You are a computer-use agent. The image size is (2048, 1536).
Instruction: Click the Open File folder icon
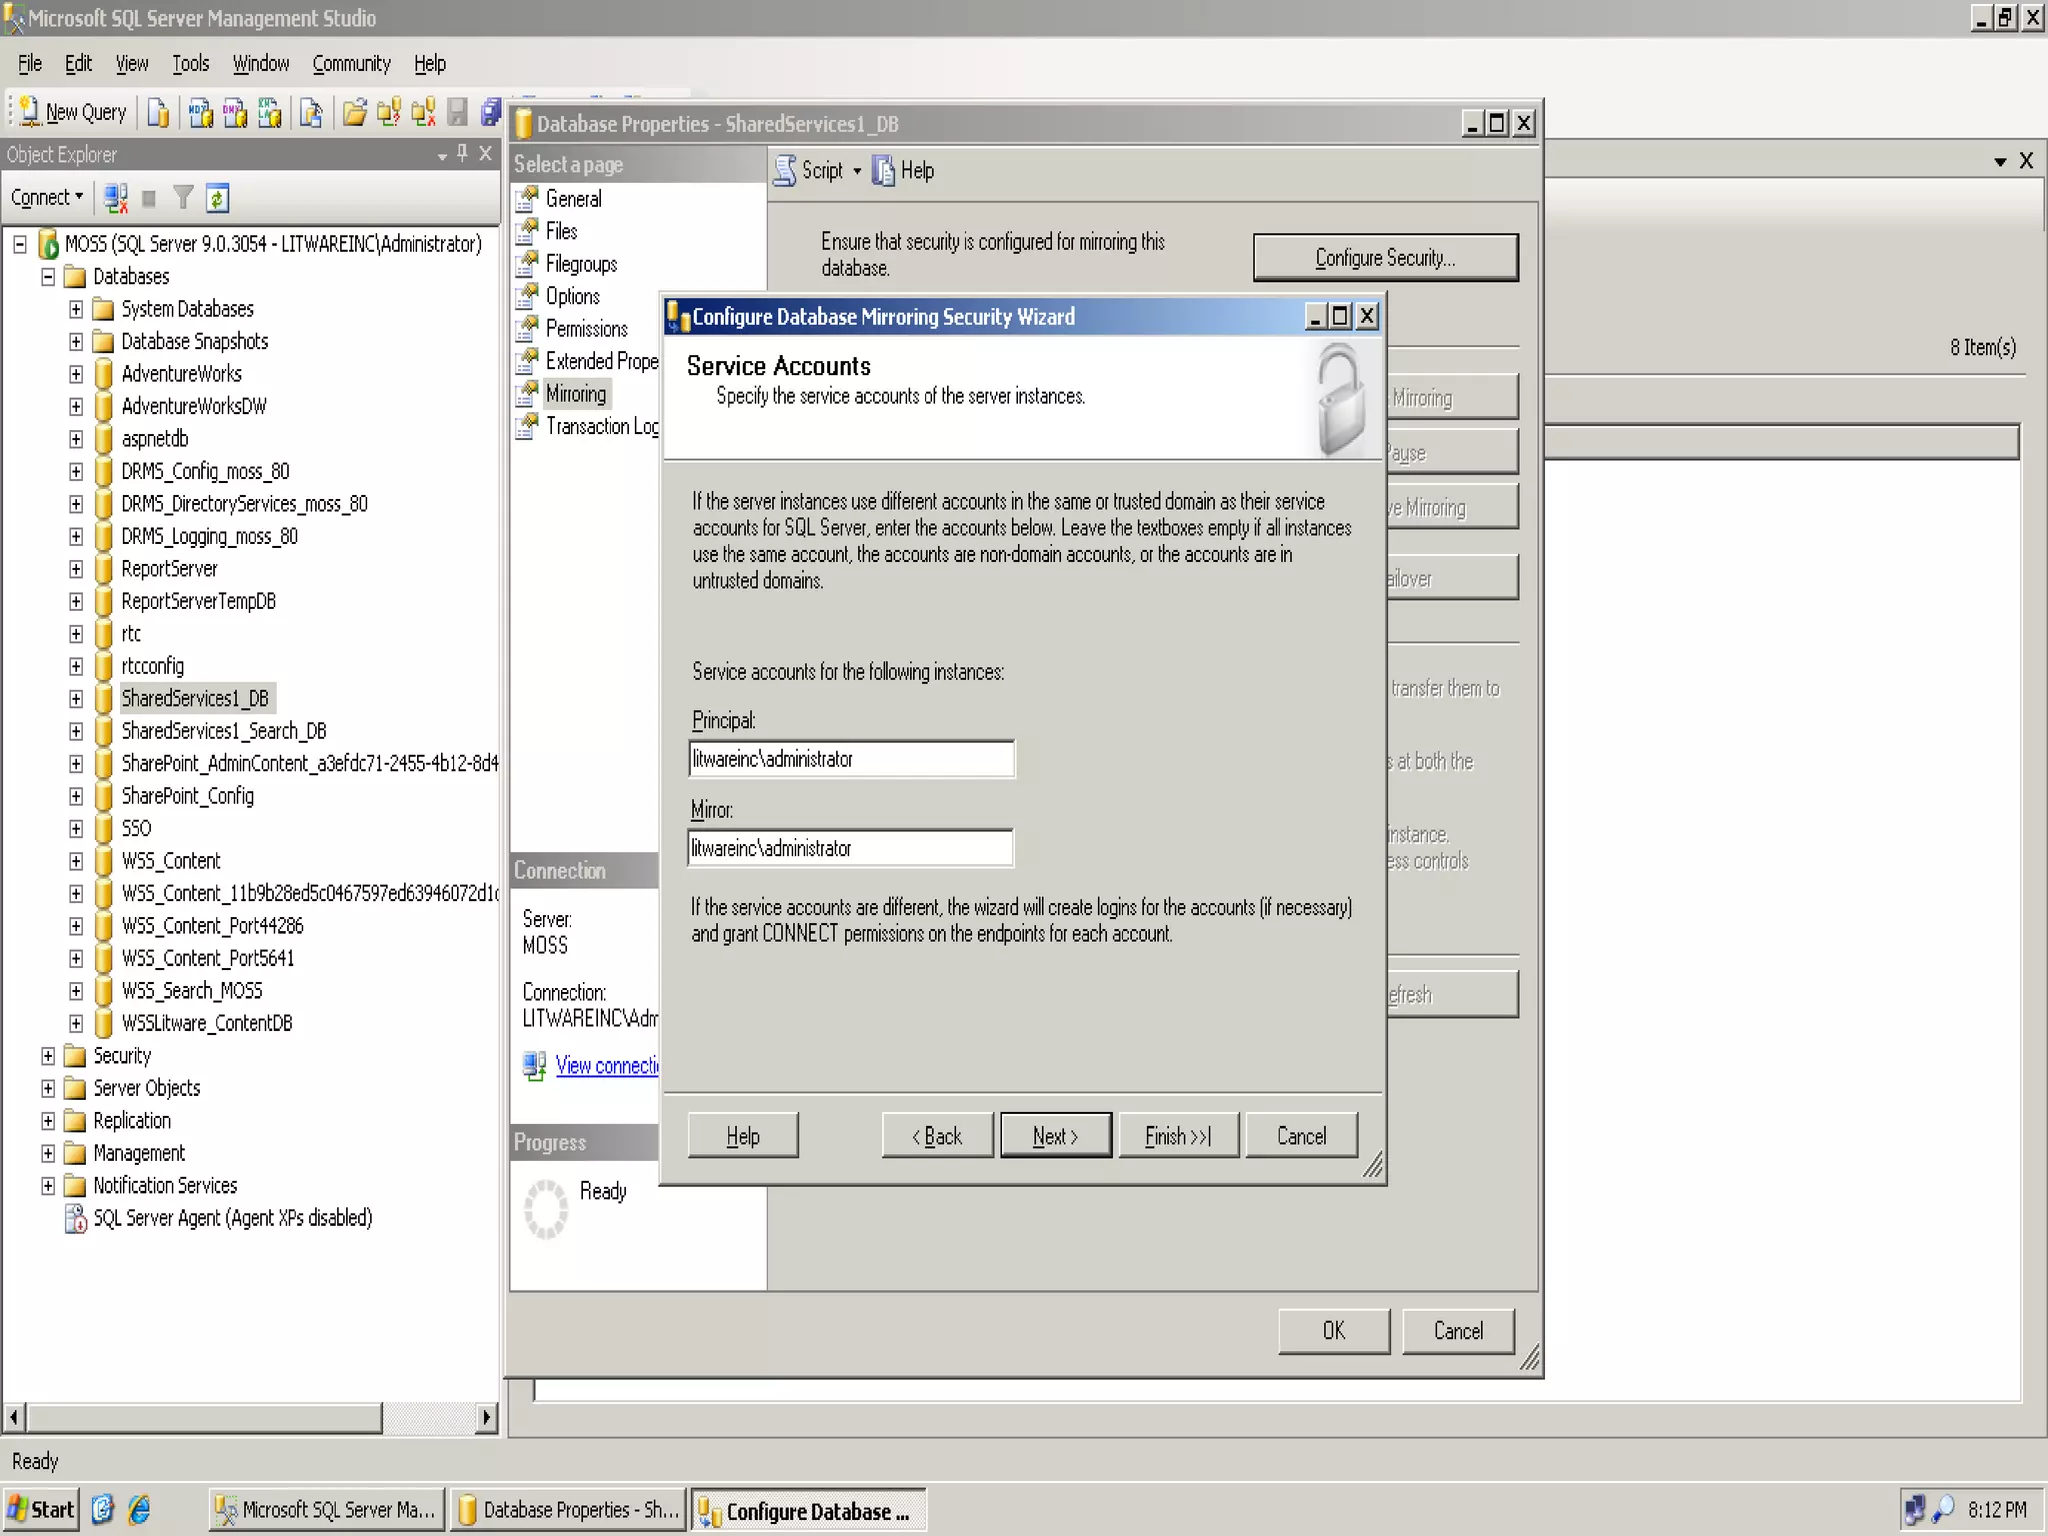click(x=353, y=112)
